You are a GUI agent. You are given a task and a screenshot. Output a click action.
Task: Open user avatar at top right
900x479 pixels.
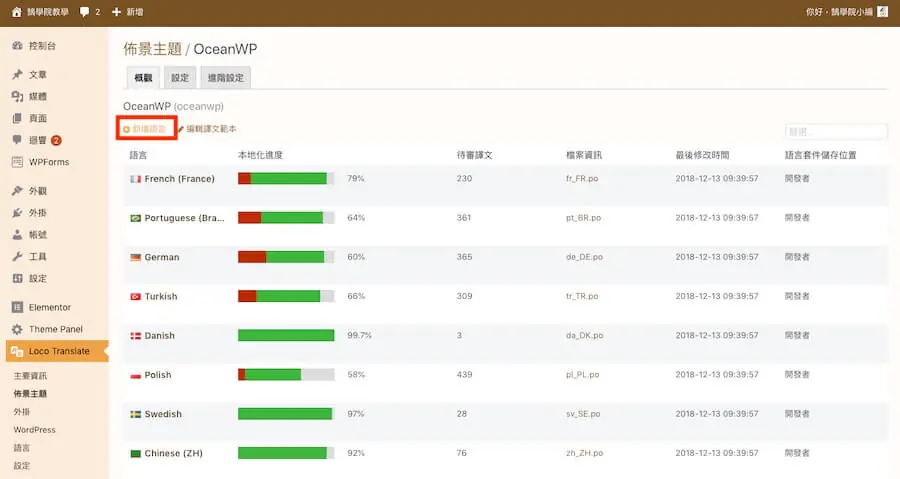(883, 12)
